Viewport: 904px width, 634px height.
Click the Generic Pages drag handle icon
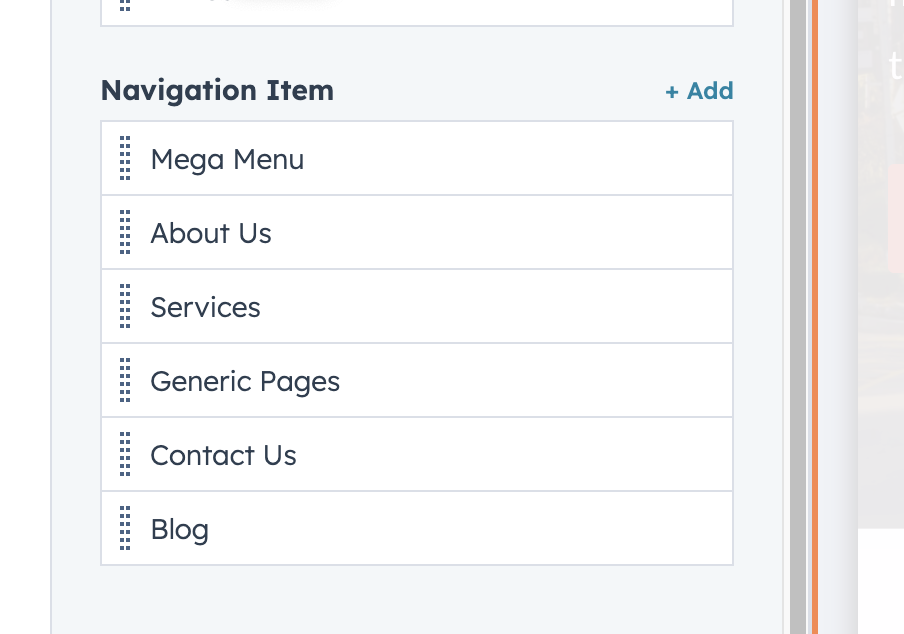click(125, 381)
